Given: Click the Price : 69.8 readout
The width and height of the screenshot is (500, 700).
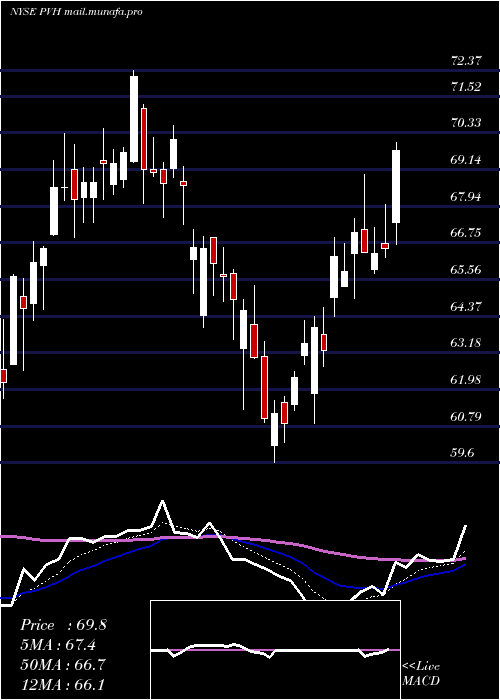Looking at the screenshot, I should tap(63, 625).
